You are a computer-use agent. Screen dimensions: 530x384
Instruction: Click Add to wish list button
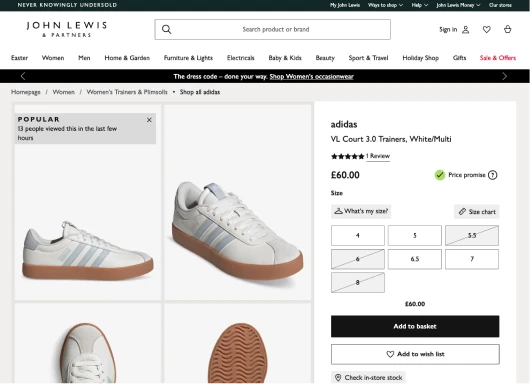point(415,354)
